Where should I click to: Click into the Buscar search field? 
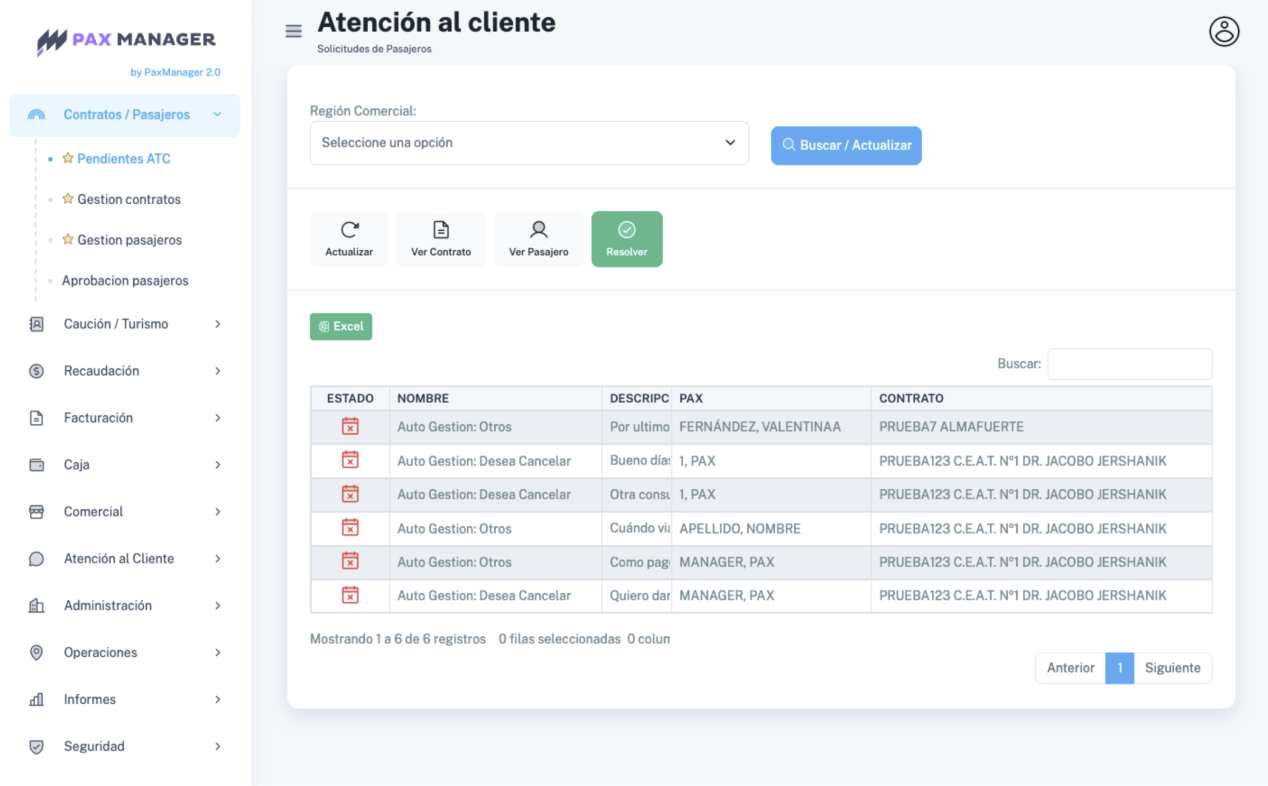(x=1129, y=364)
